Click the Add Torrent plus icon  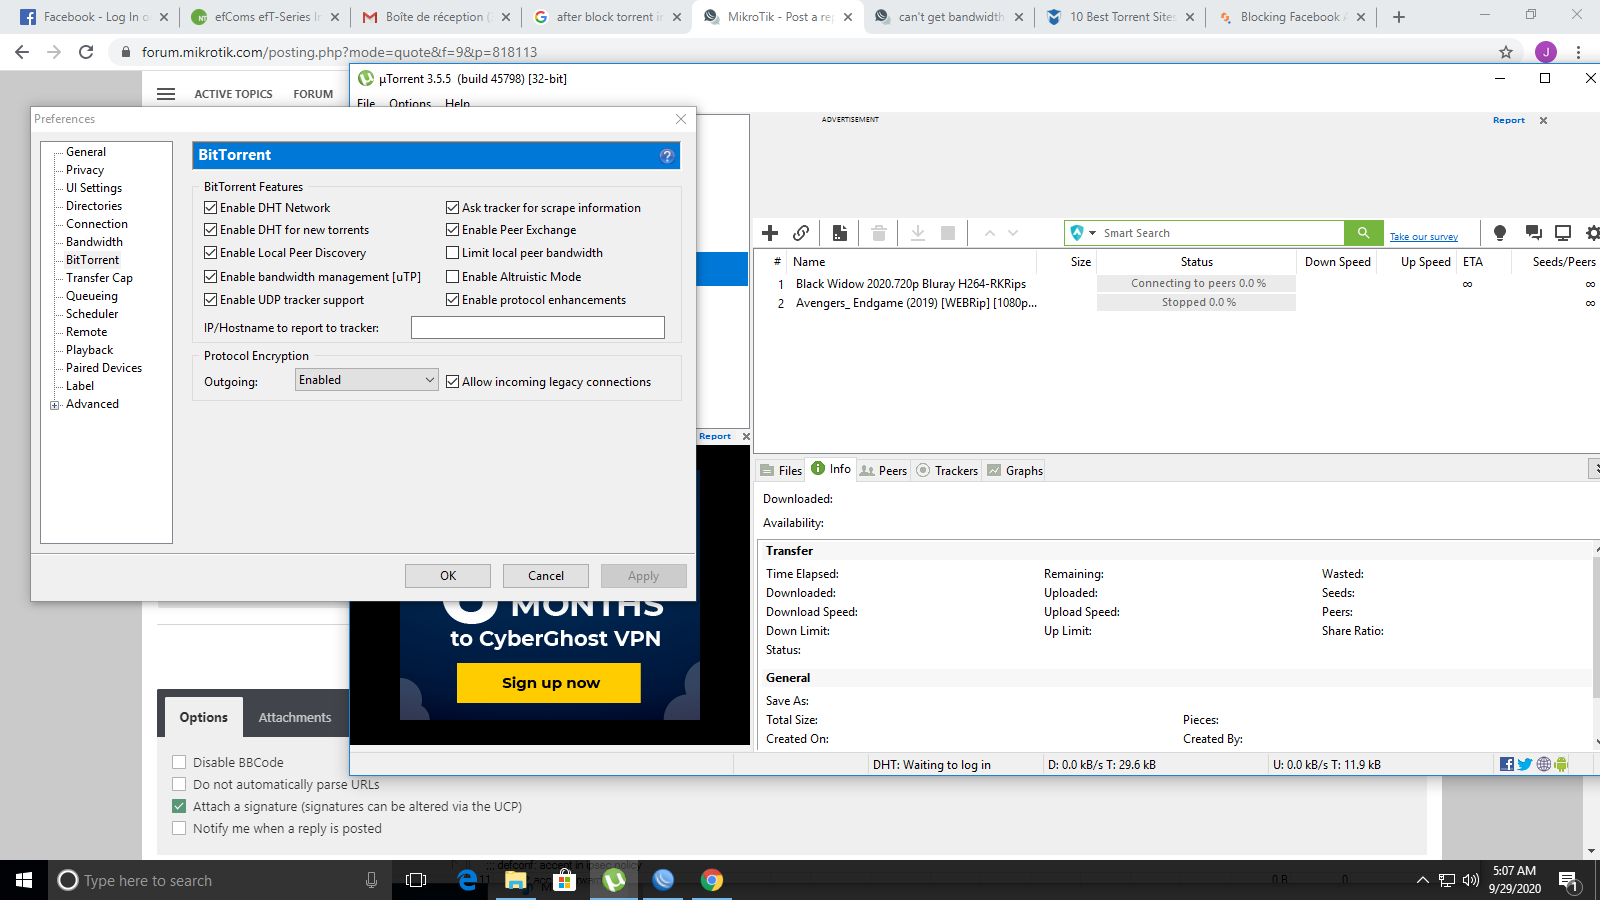[x=770, y=233]
